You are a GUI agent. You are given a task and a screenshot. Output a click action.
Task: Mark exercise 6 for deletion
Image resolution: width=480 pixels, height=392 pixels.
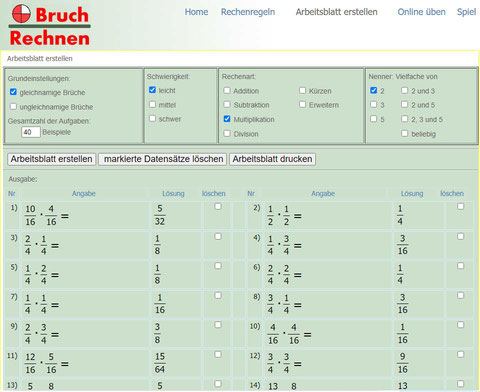(460, 266)
